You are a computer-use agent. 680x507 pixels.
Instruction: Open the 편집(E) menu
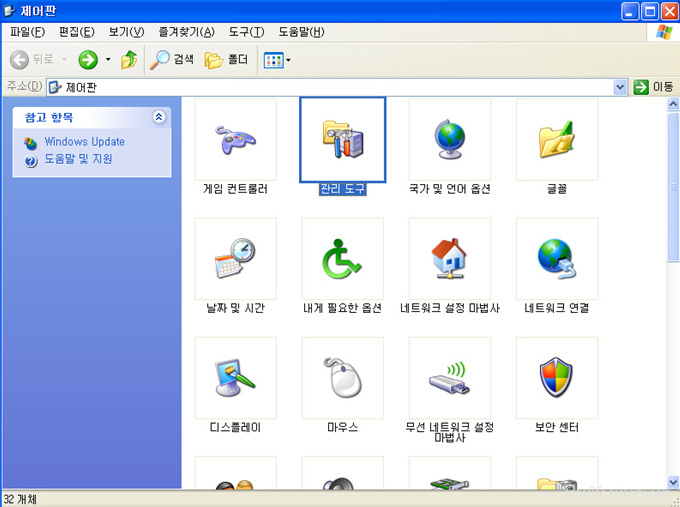tap(77, 32)
